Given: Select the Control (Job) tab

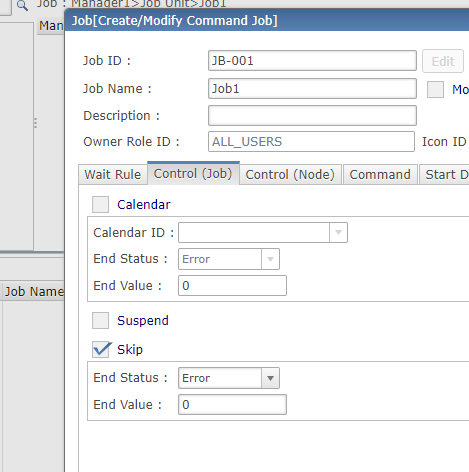Looking at the screenshot, I should [193, 173].
